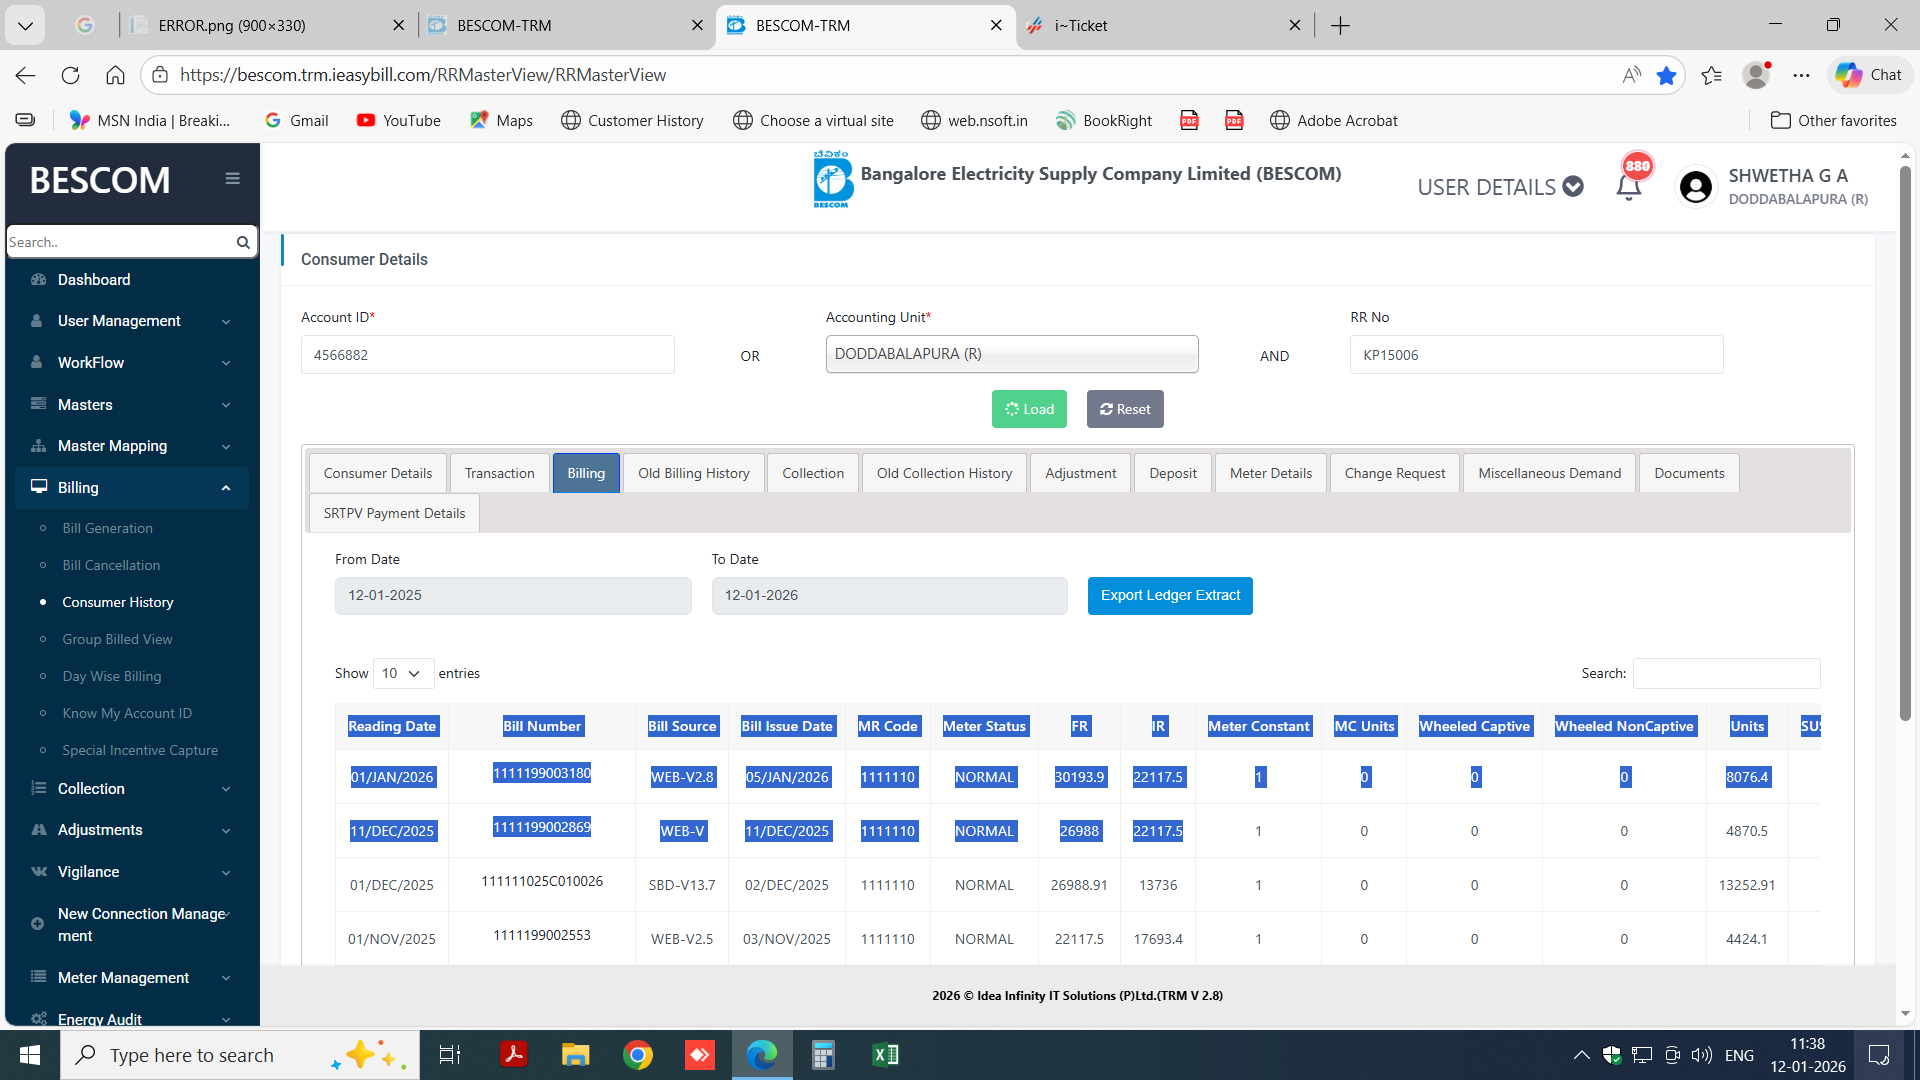This screenshot has height=1080, width=1920.
Task: Open the Transaction tab
Action: click(499, 473)
